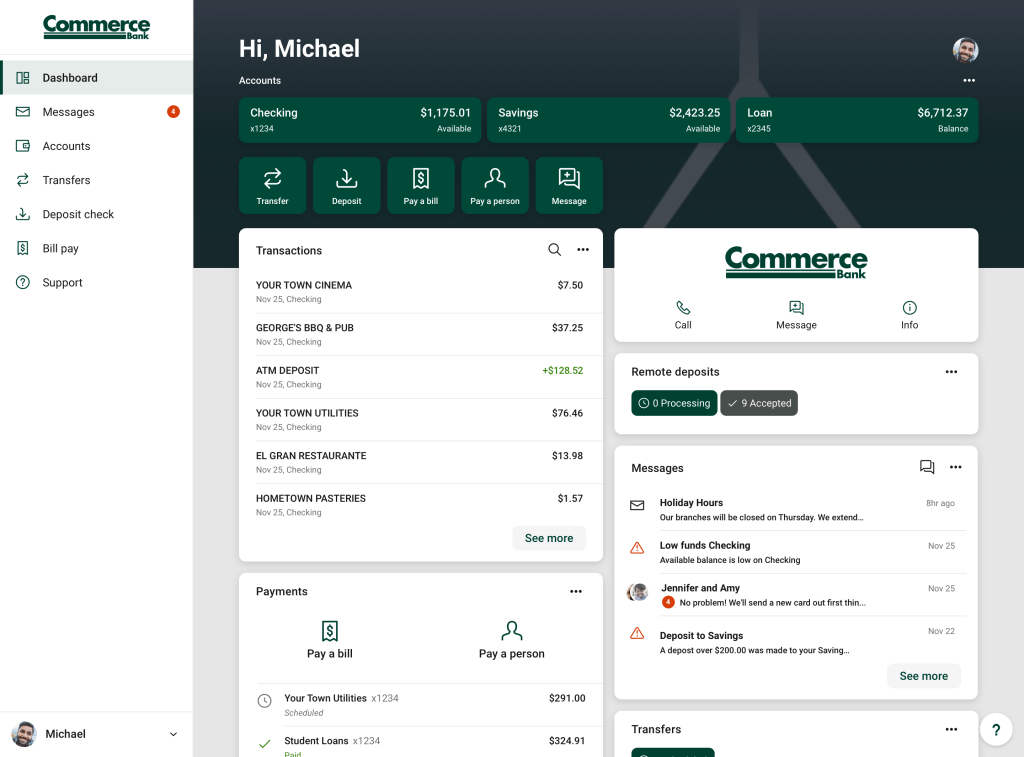Click the Transfer quick action icon
1024x757 pixels.
coord(272,179)
